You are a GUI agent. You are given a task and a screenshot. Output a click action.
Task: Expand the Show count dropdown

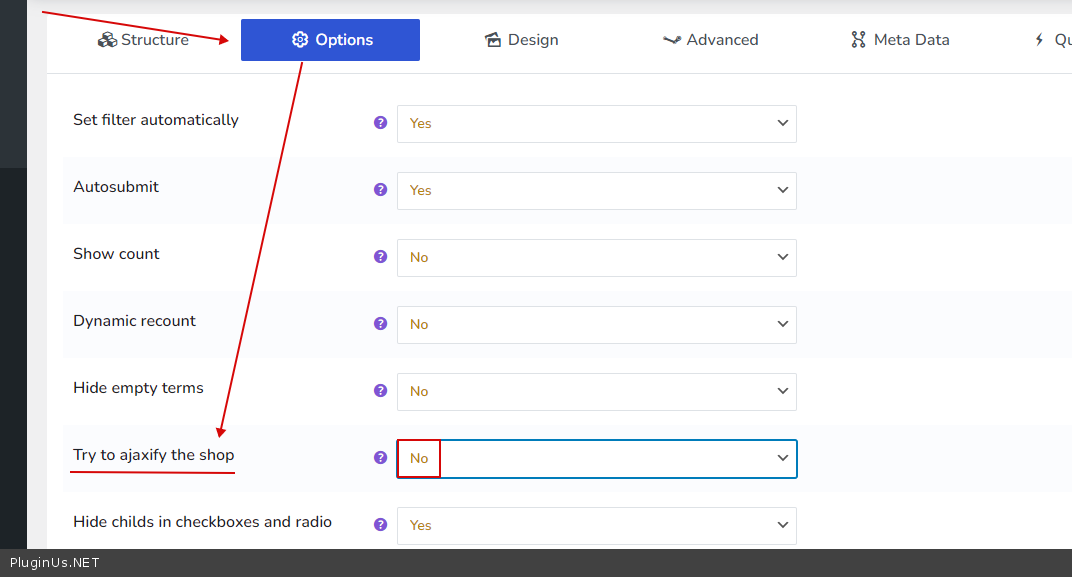pyautogui.click(x=596, y=257)
